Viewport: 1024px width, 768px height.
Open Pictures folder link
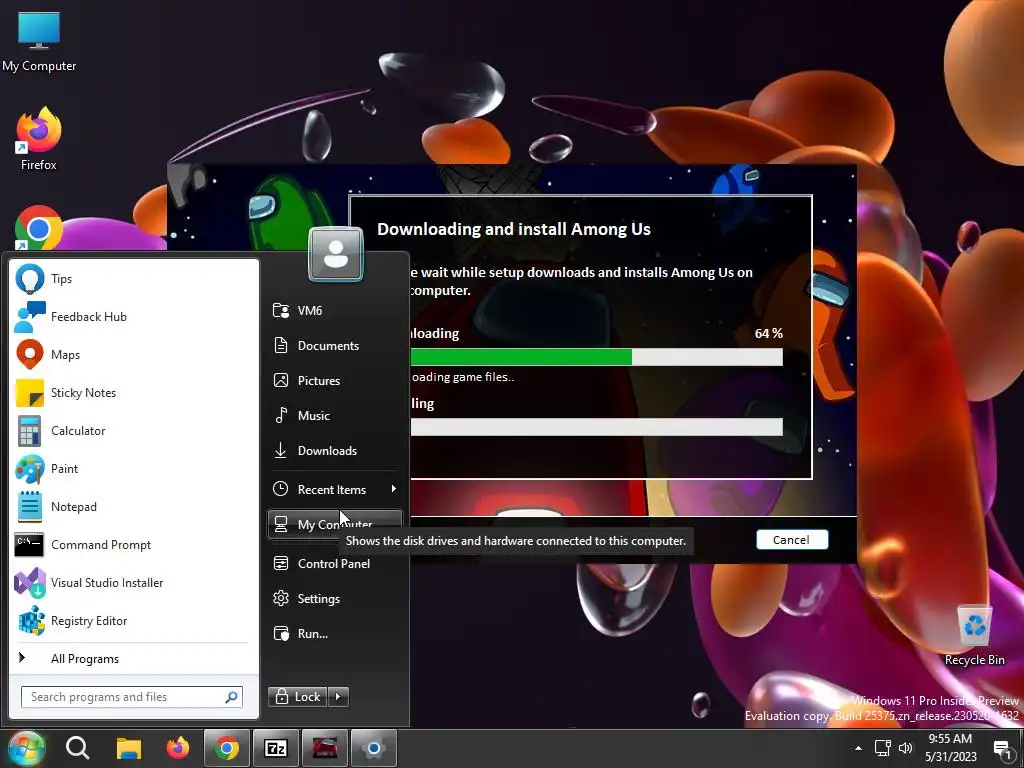(335, 381)
